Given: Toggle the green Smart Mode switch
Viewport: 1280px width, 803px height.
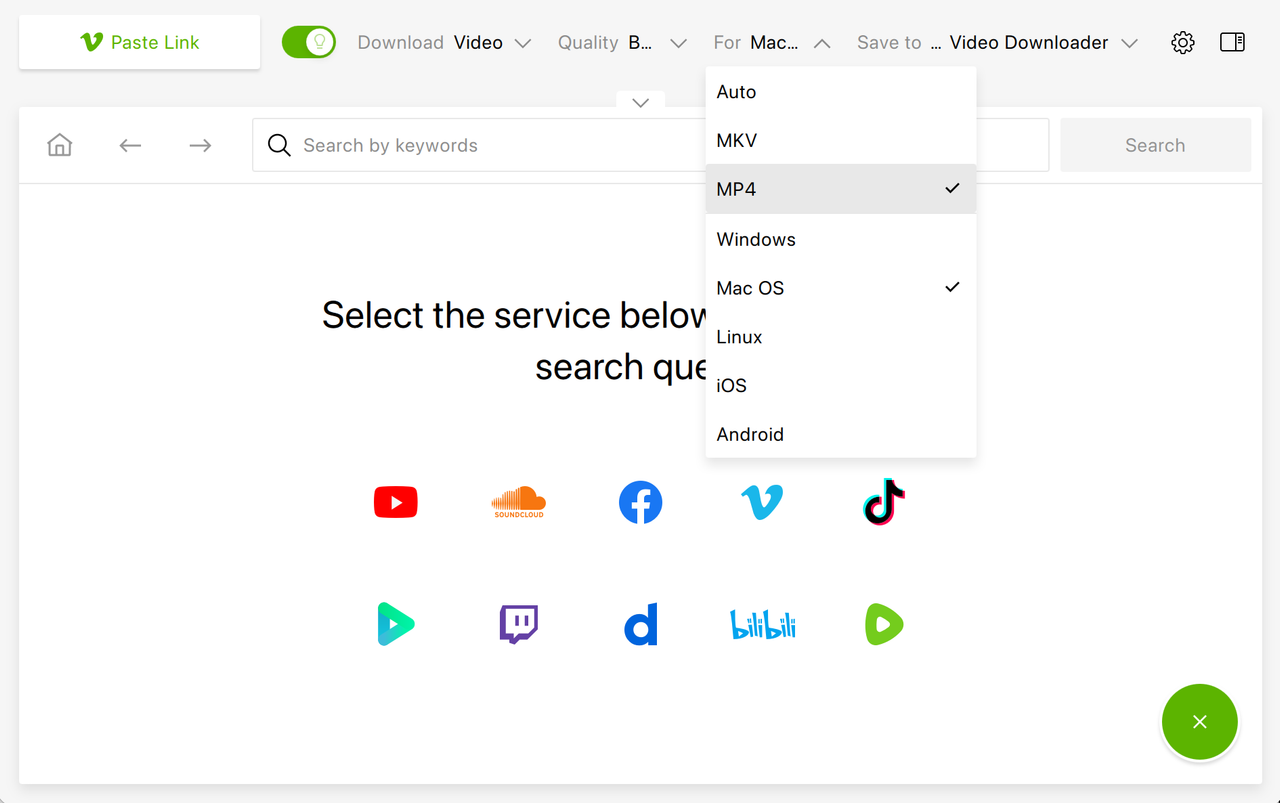Looking at the screenshot, I should [308, 42].
